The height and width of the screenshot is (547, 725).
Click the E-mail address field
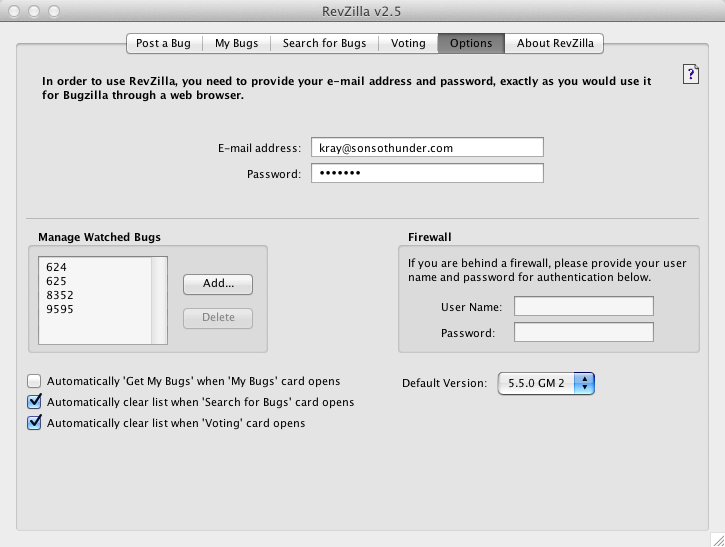427,148
